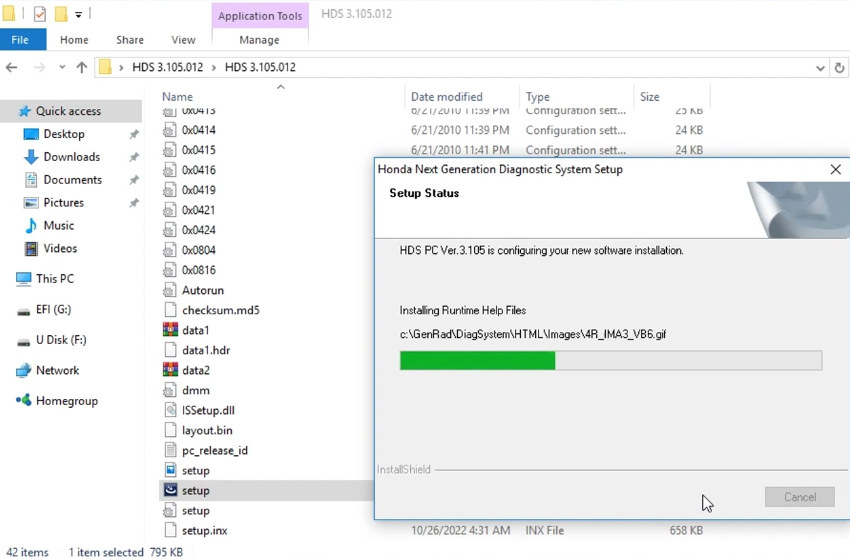Open the Manage tab under Application Tools
Image resolution: width=850 pixels, height=559 pixels.
(x=259, y=40)
